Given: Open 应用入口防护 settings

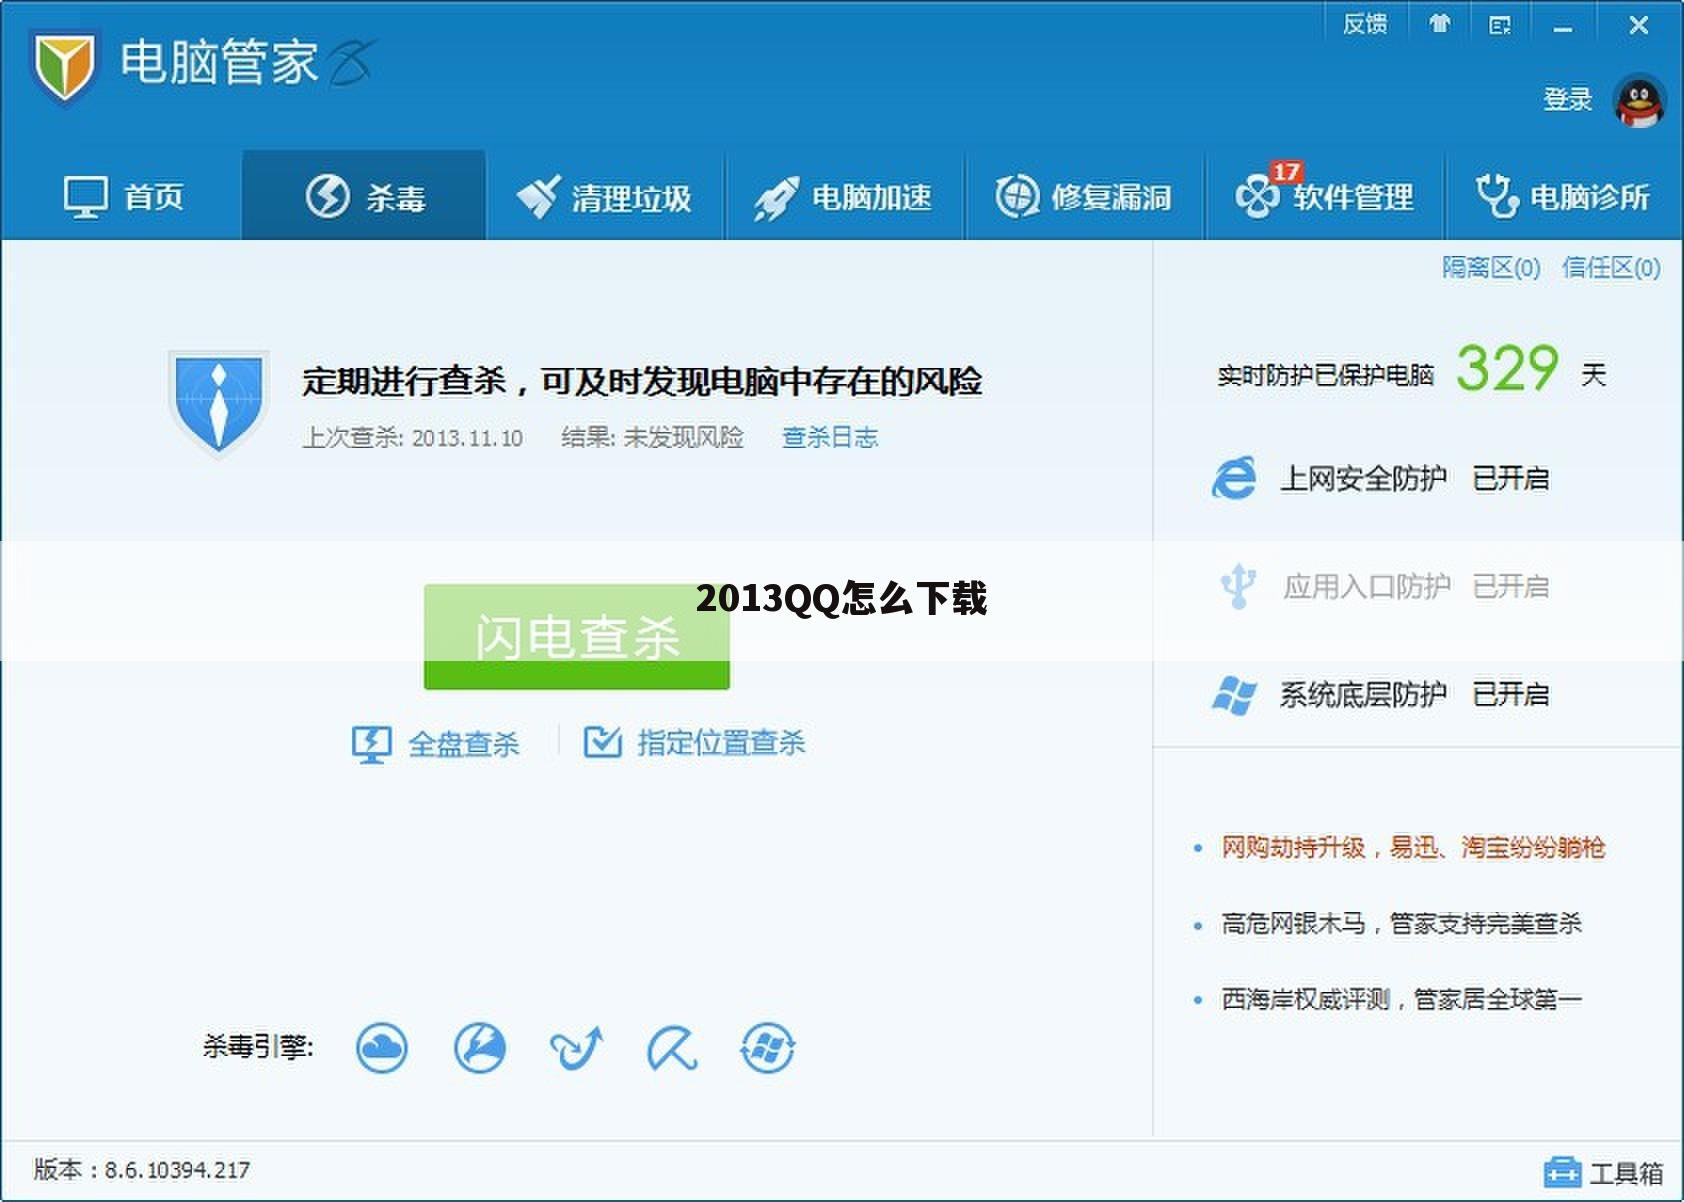Looking at the screenshot, I should (x=1366, y=586).
